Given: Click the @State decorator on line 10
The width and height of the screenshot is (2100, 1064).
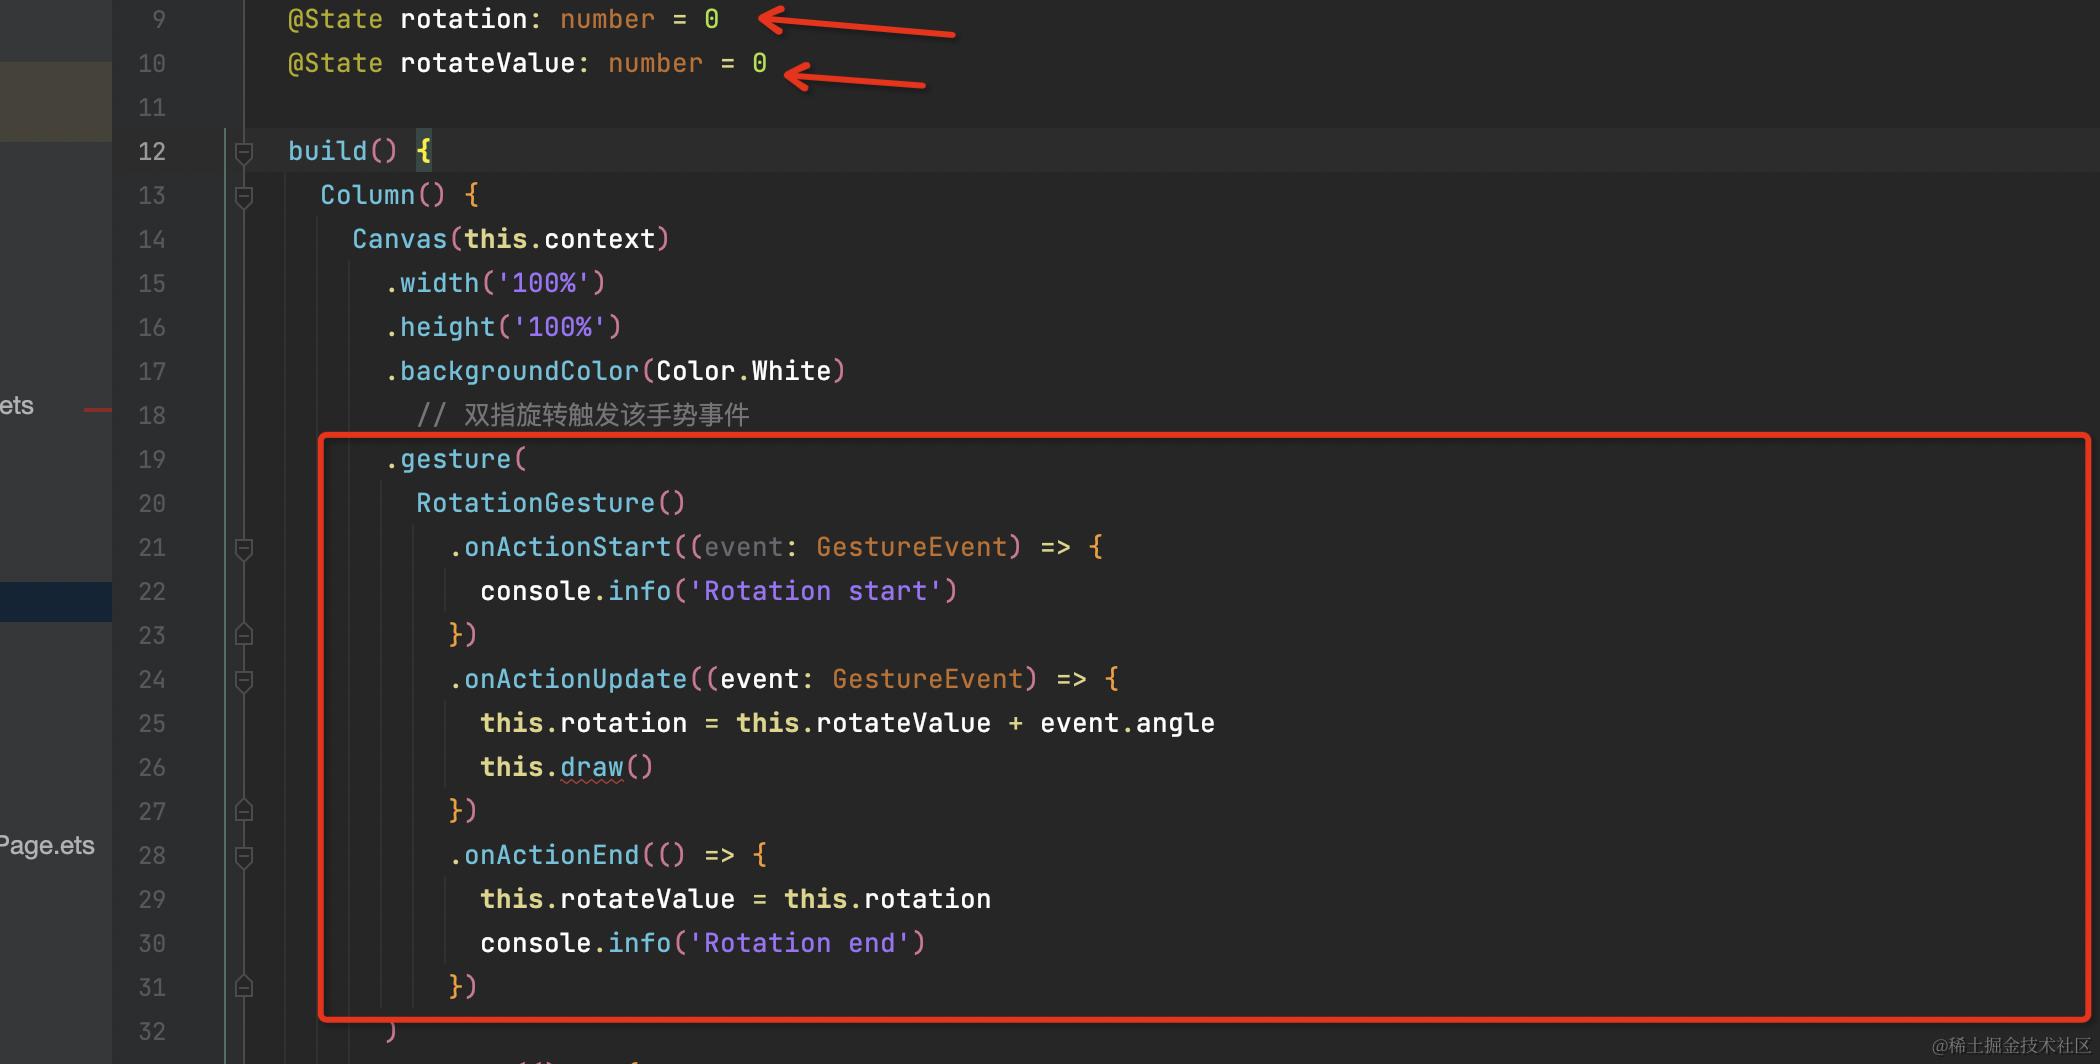Looking at the screenshot, I should coord(335,63).
